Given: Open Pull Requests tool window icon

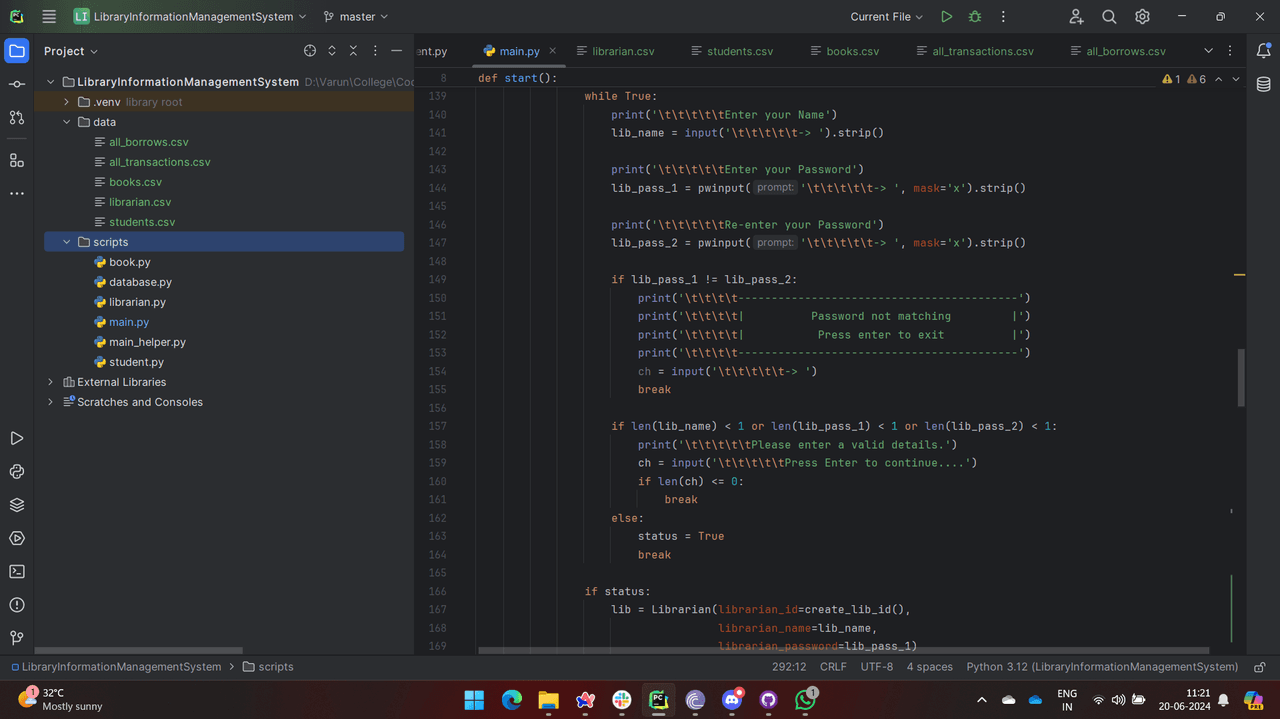Looking at the screenshot, I should (17, 117).
